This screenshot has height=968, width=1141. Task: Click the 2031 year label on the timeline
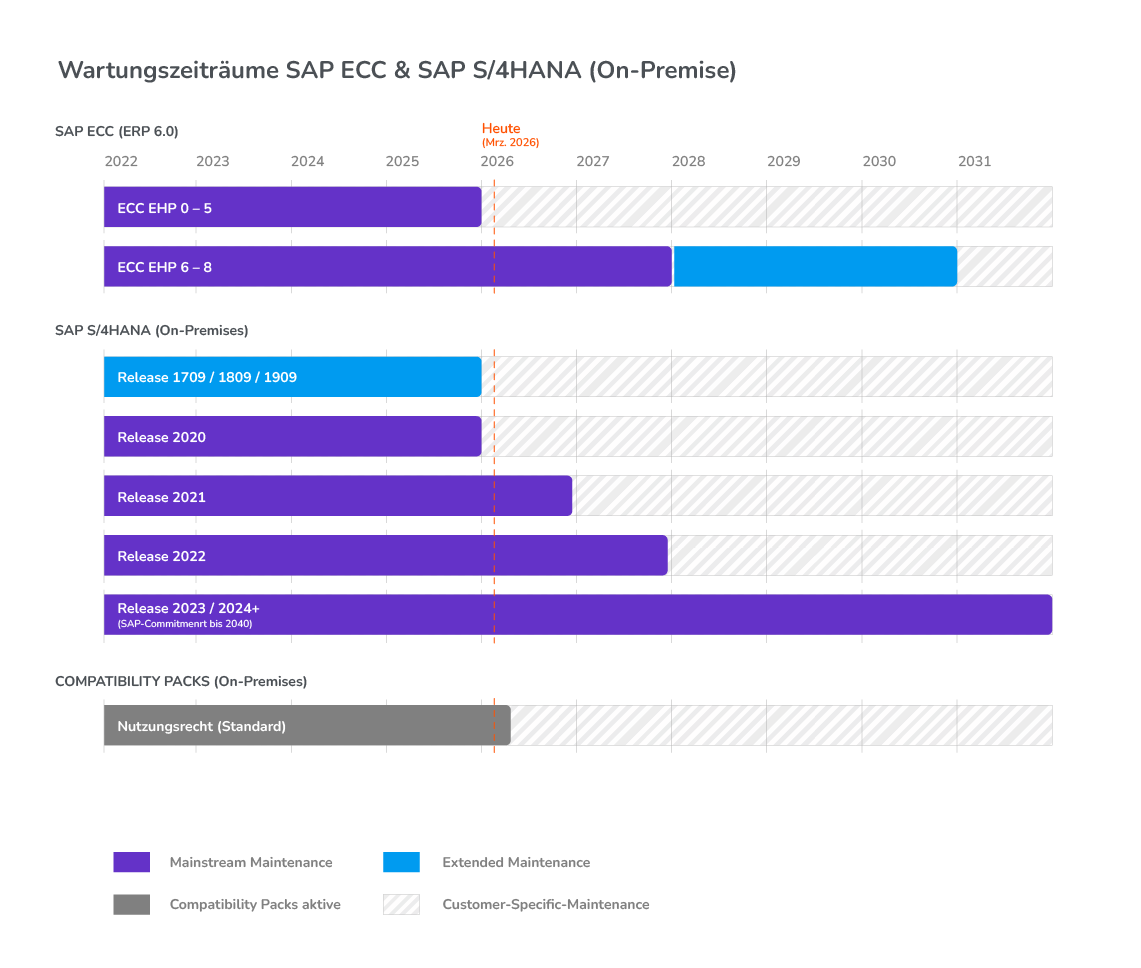[974, 161]
